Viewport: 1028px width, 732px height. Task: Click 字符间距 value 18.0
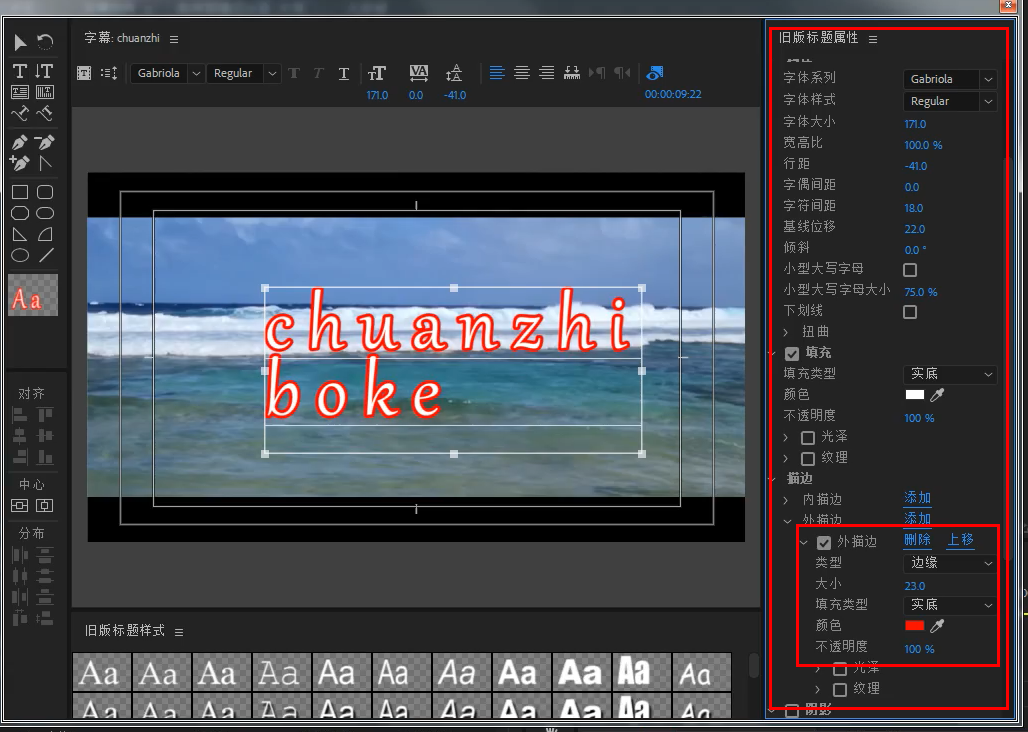click(913, 208)
